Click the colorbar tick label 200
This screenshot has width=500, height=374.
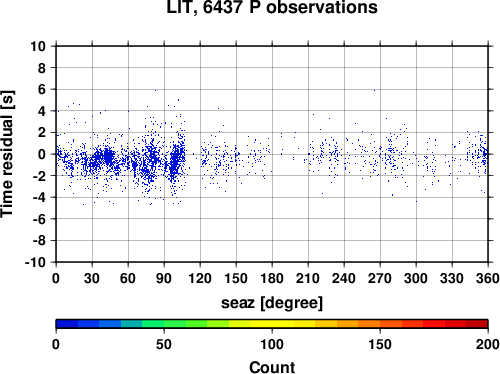(x=488, y=344)
